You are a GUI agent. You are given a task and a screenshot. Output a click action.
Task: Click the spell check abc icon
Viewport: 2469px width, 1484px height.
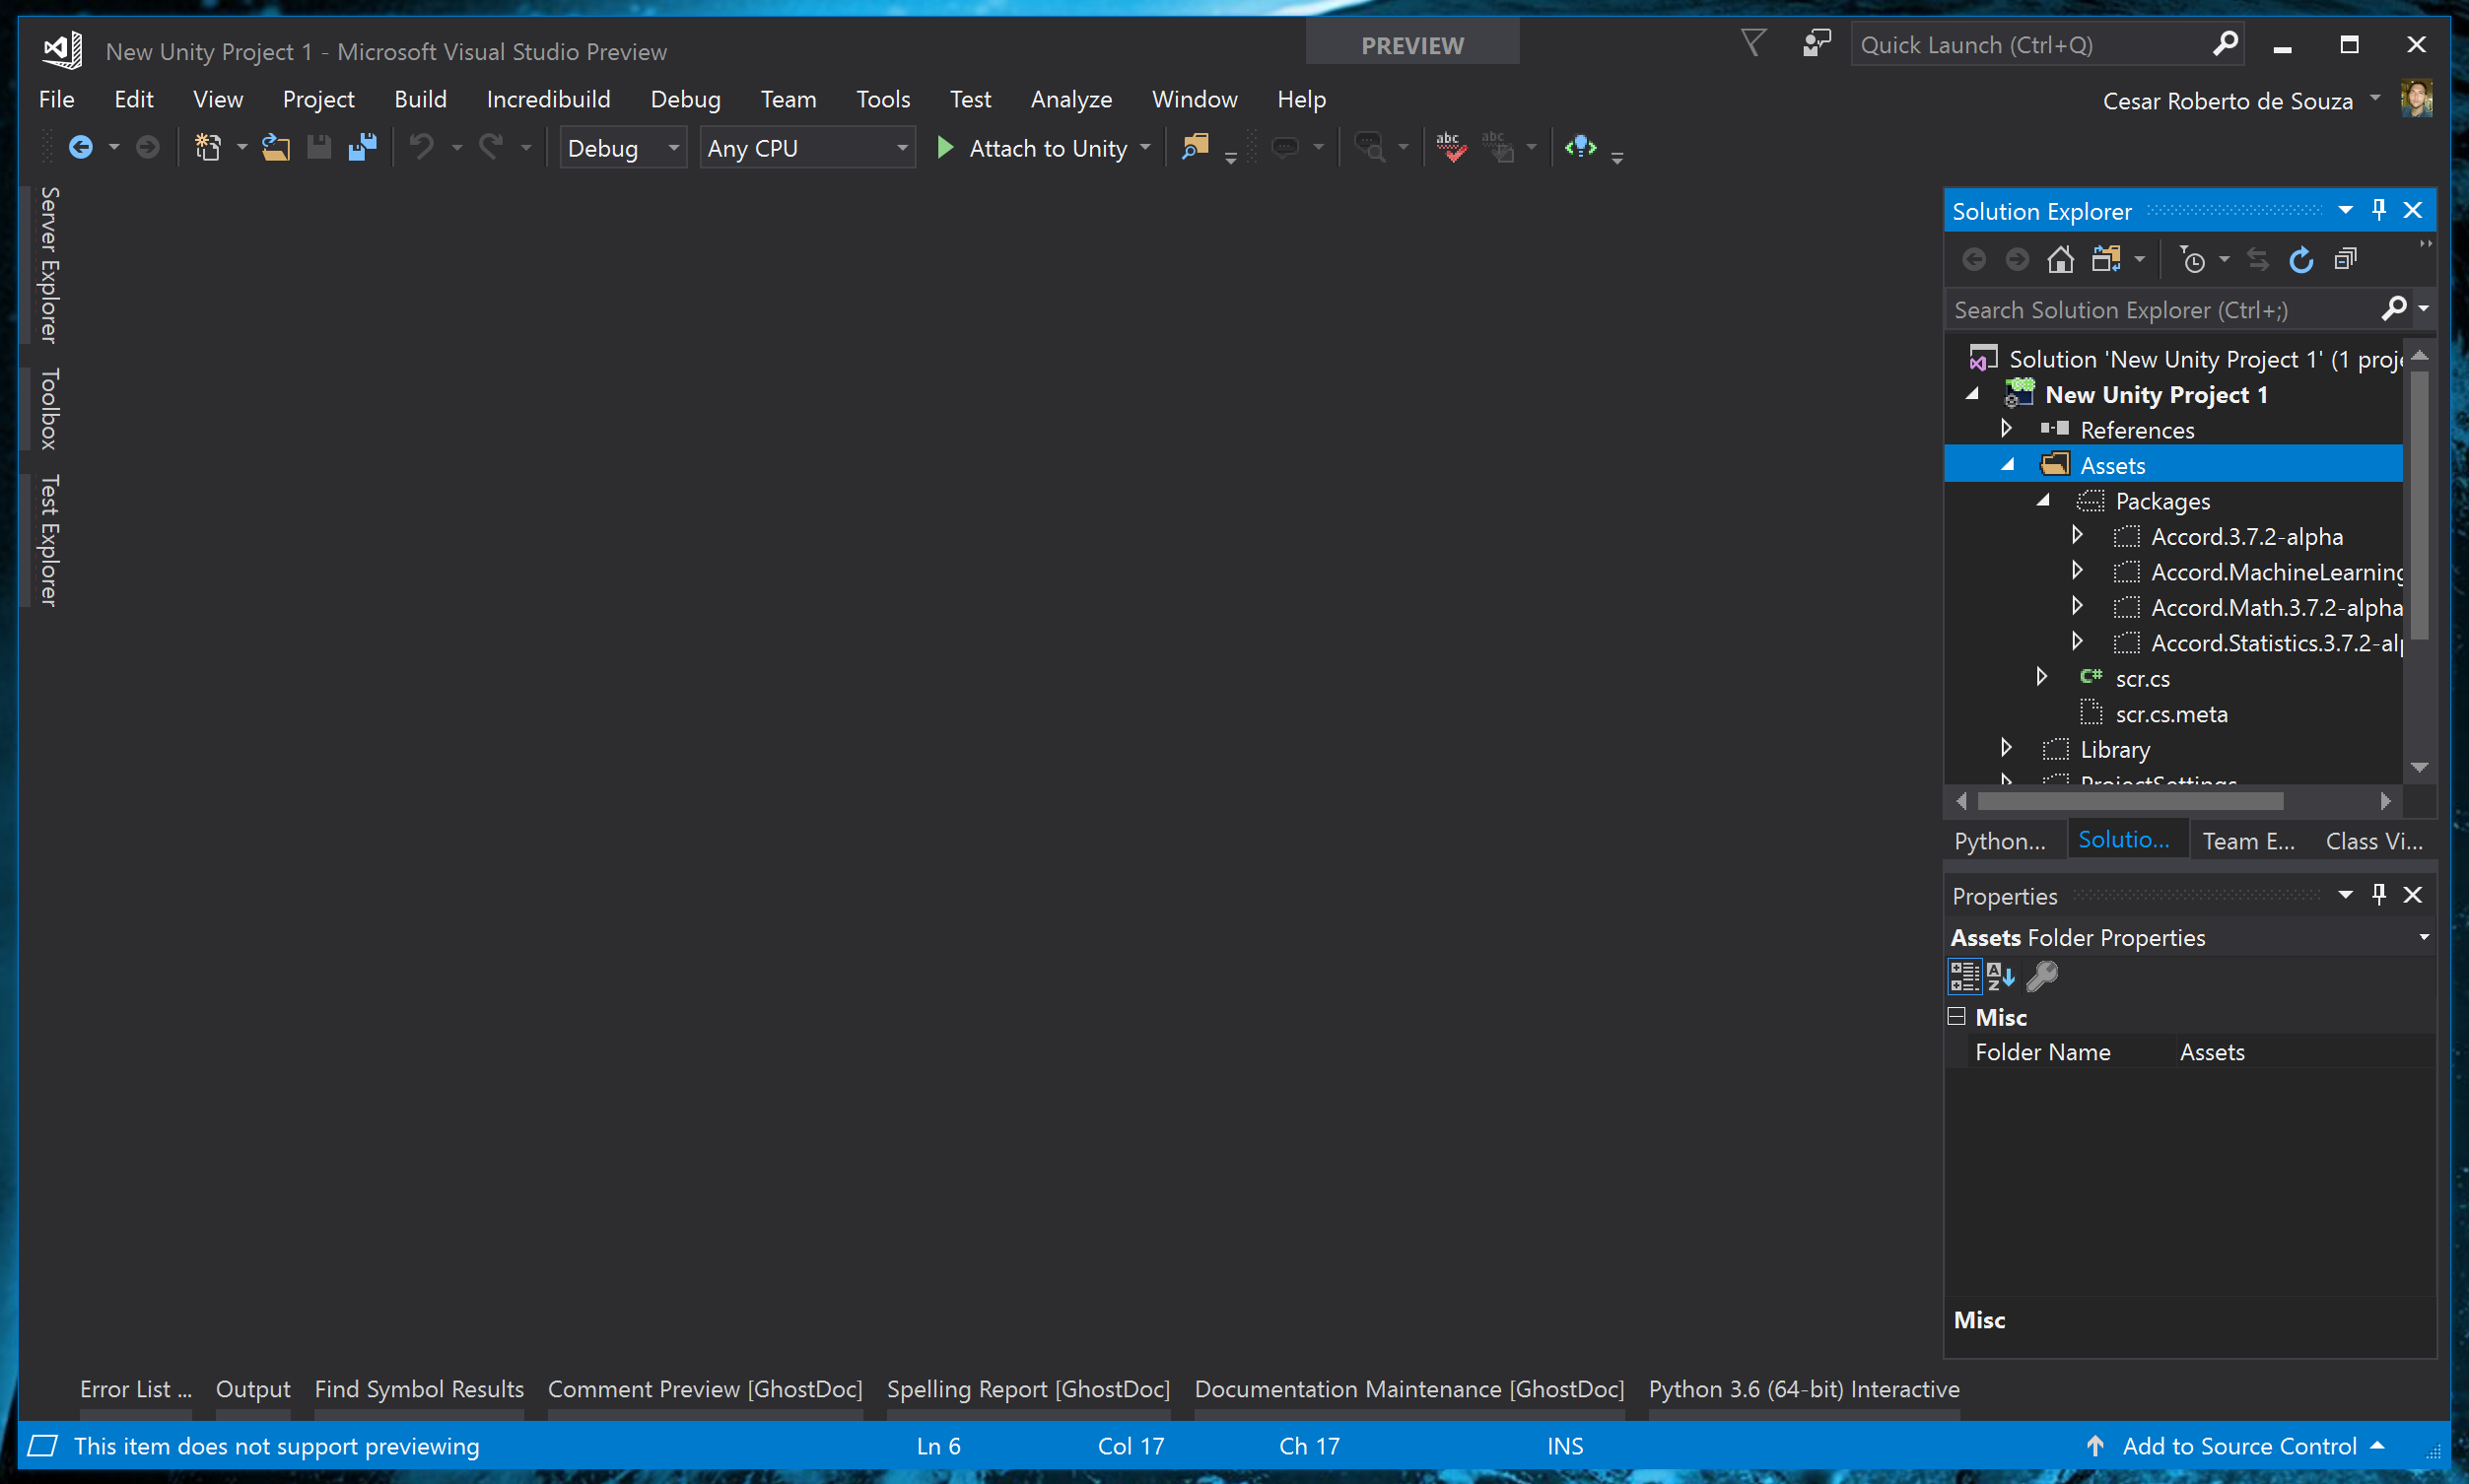pyautogui.click(x=1451, y=147)
